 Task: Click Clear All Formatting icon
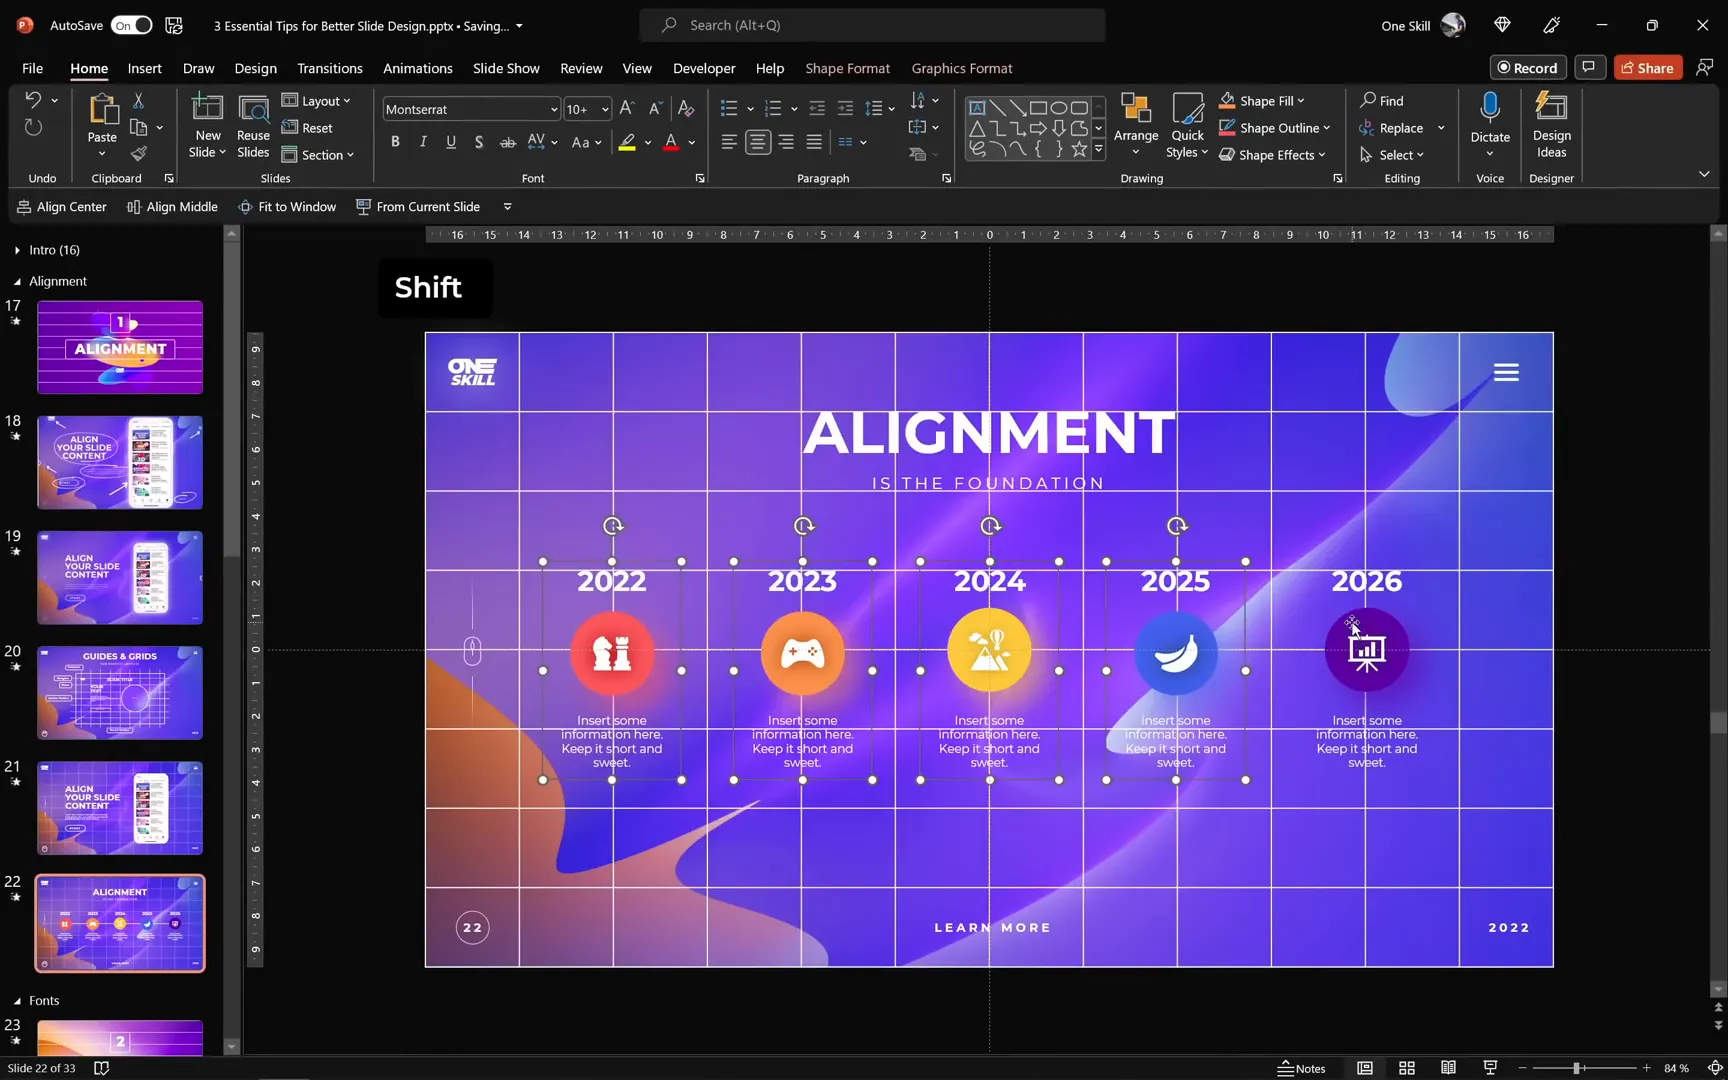685,108
